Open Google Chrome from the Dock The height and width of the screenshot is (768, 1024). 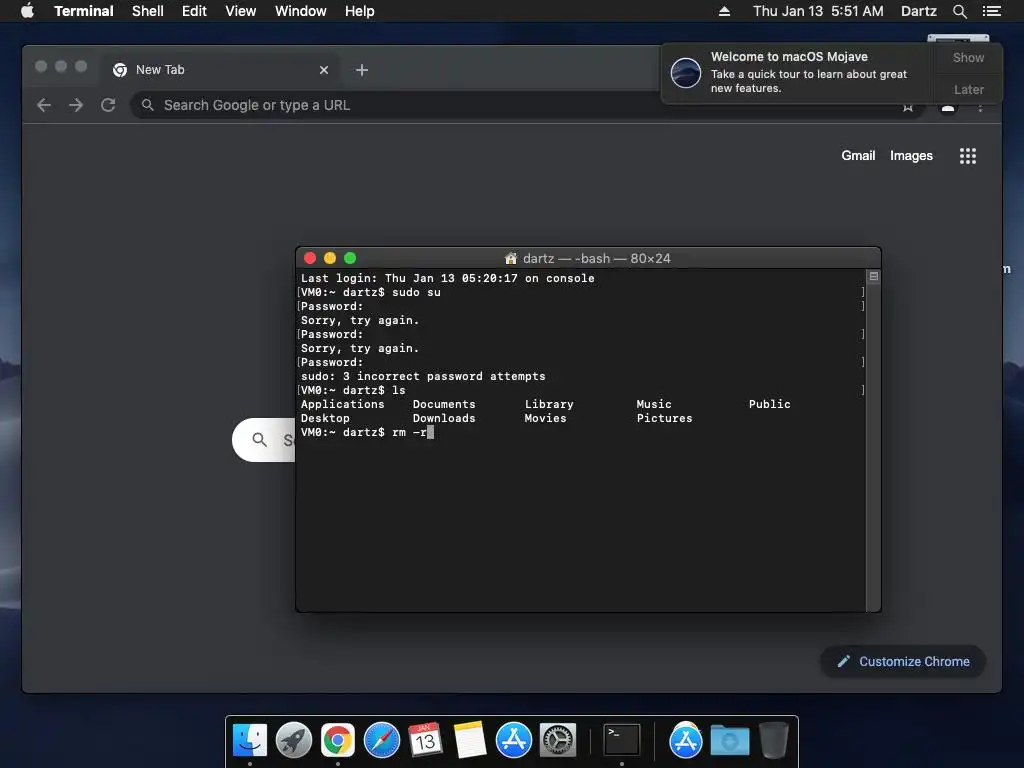[x=338, y=740]
